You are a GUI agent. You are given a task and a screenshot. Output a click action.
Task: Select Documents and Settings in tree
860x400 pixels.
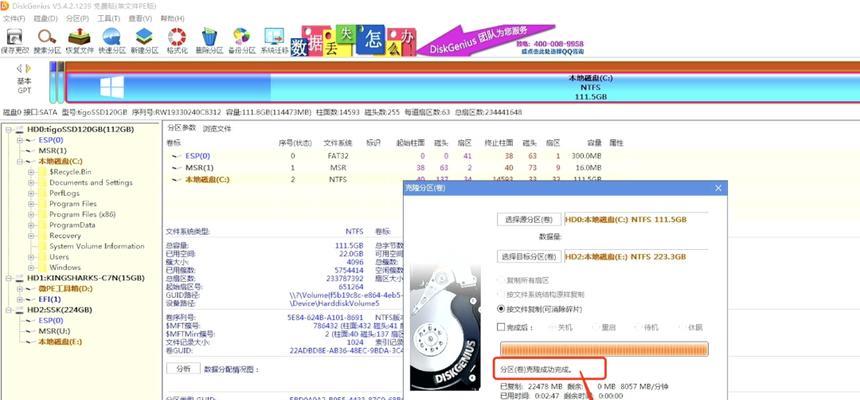(x=90, y=183)
